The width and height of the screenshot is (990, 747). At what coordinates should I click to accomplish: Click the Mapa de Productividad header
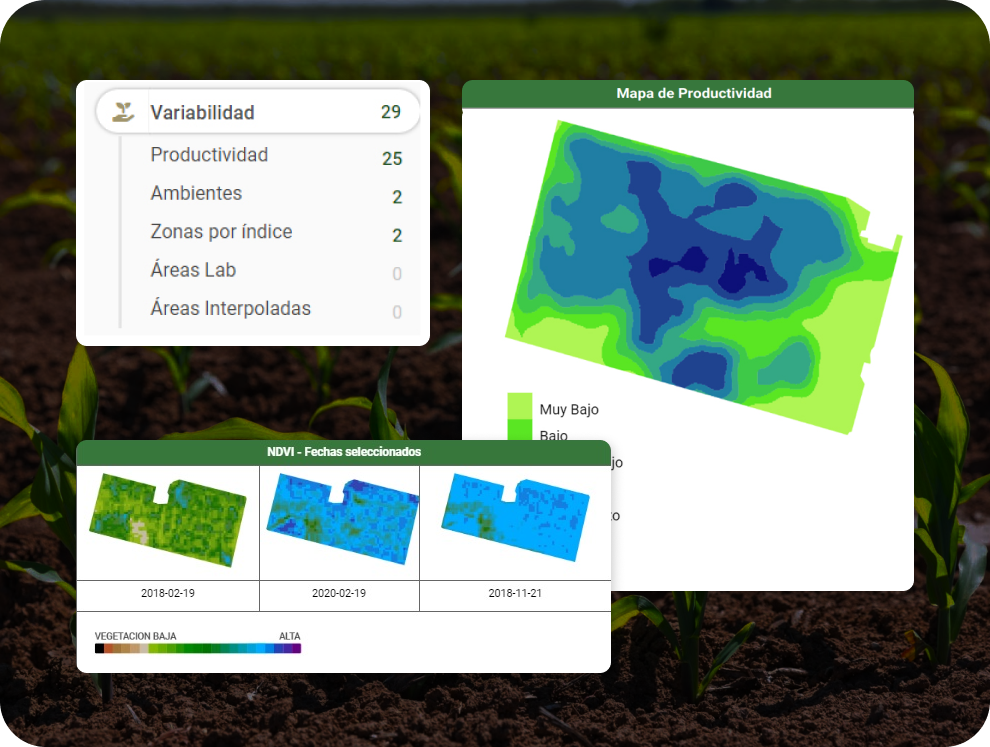(688, 94)
